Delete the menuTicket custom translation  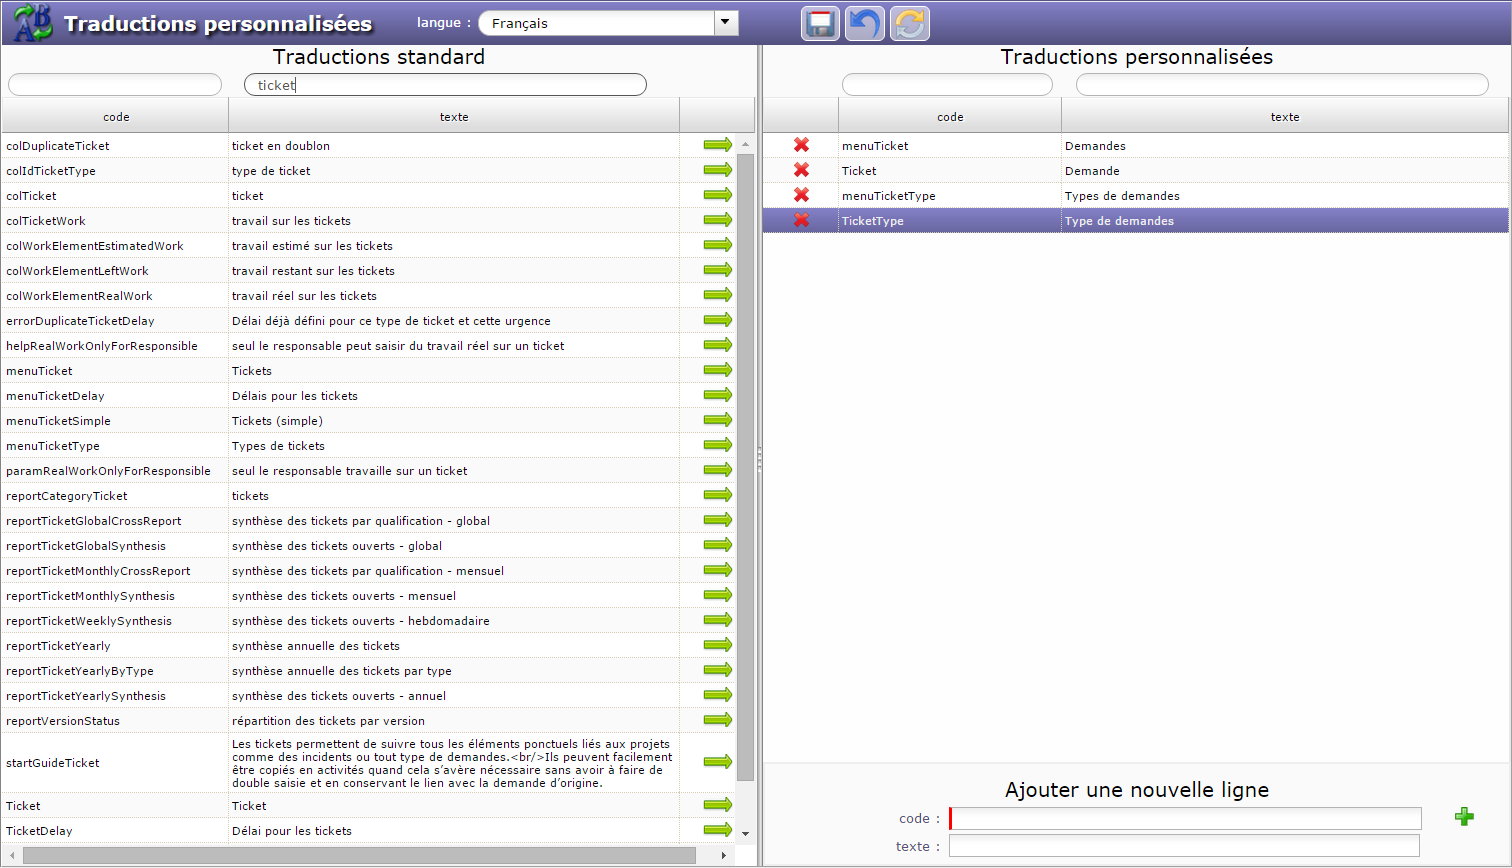(801, 145)
